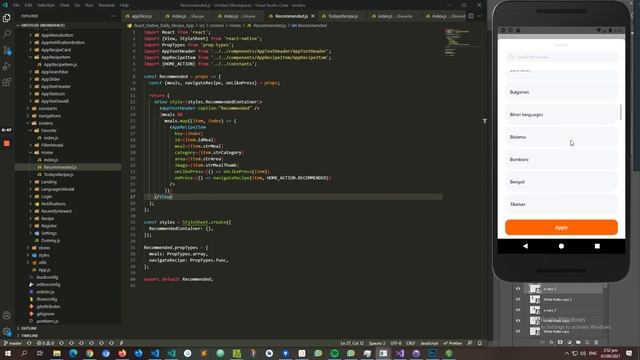Open File Explorer from the taskbar
The image size is (640, 360).
pos(57,353)
